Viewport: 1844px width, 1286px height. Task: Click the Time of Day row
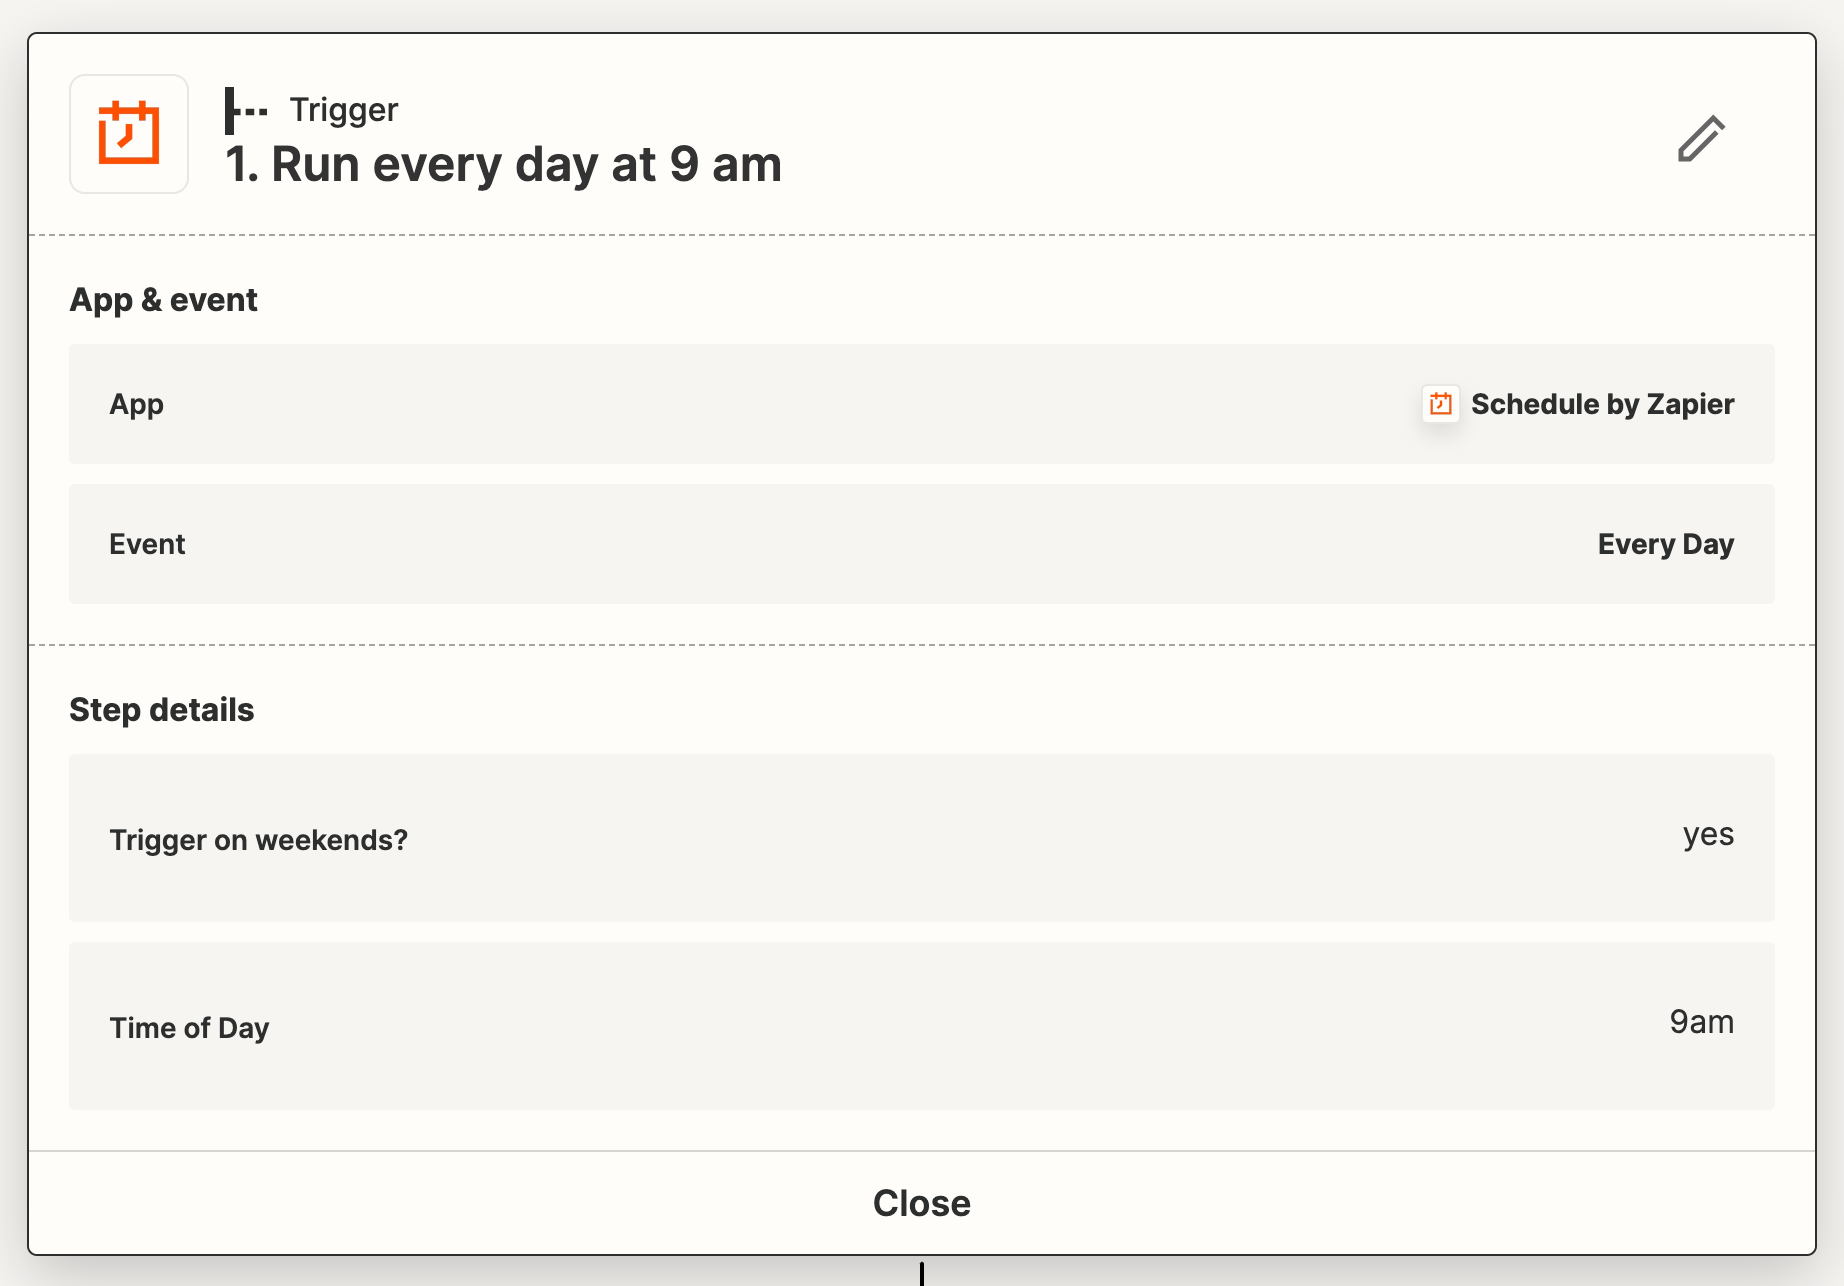pyautogui.click(x=922, y=1026)
